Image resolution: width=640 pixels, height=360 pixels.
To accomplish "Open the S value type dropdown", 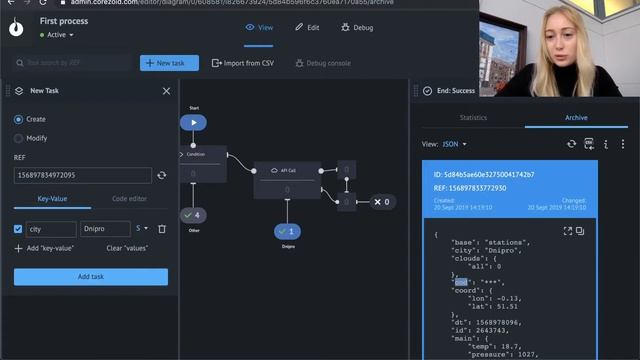I will [x=142, y=229].
